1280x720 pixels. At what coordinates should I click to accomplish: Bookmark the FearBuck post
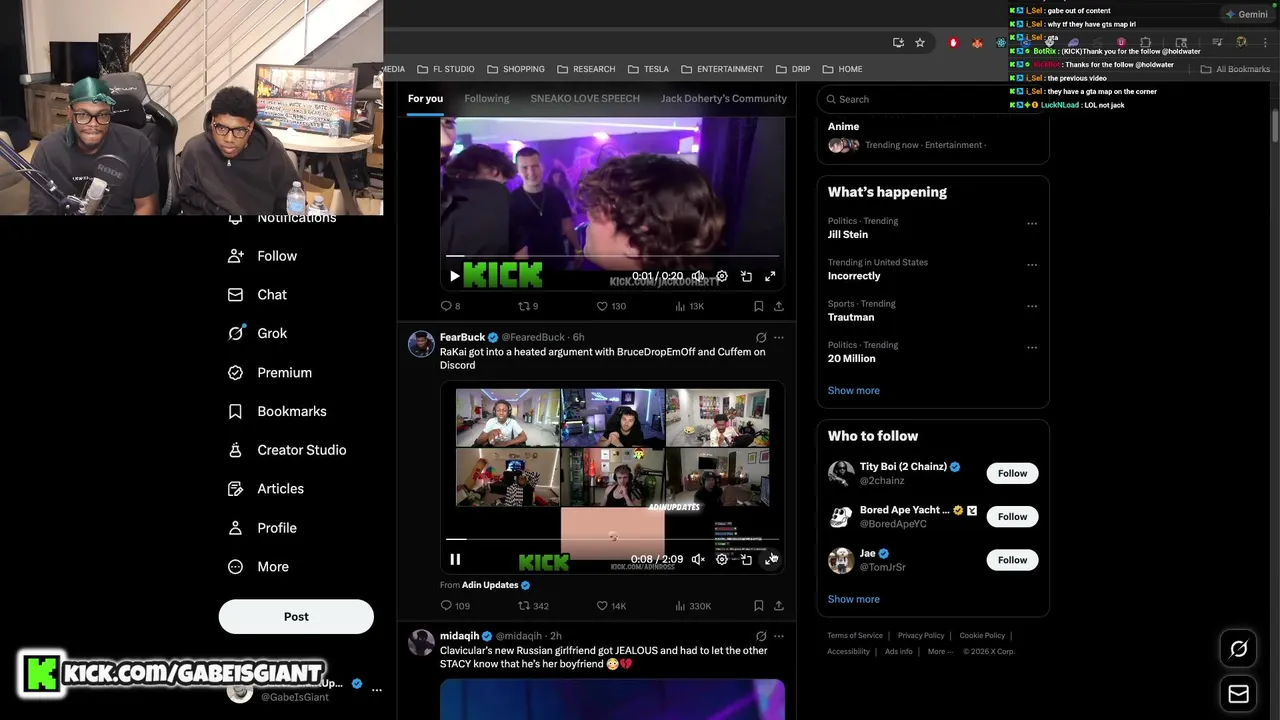[x=758, y=606]
